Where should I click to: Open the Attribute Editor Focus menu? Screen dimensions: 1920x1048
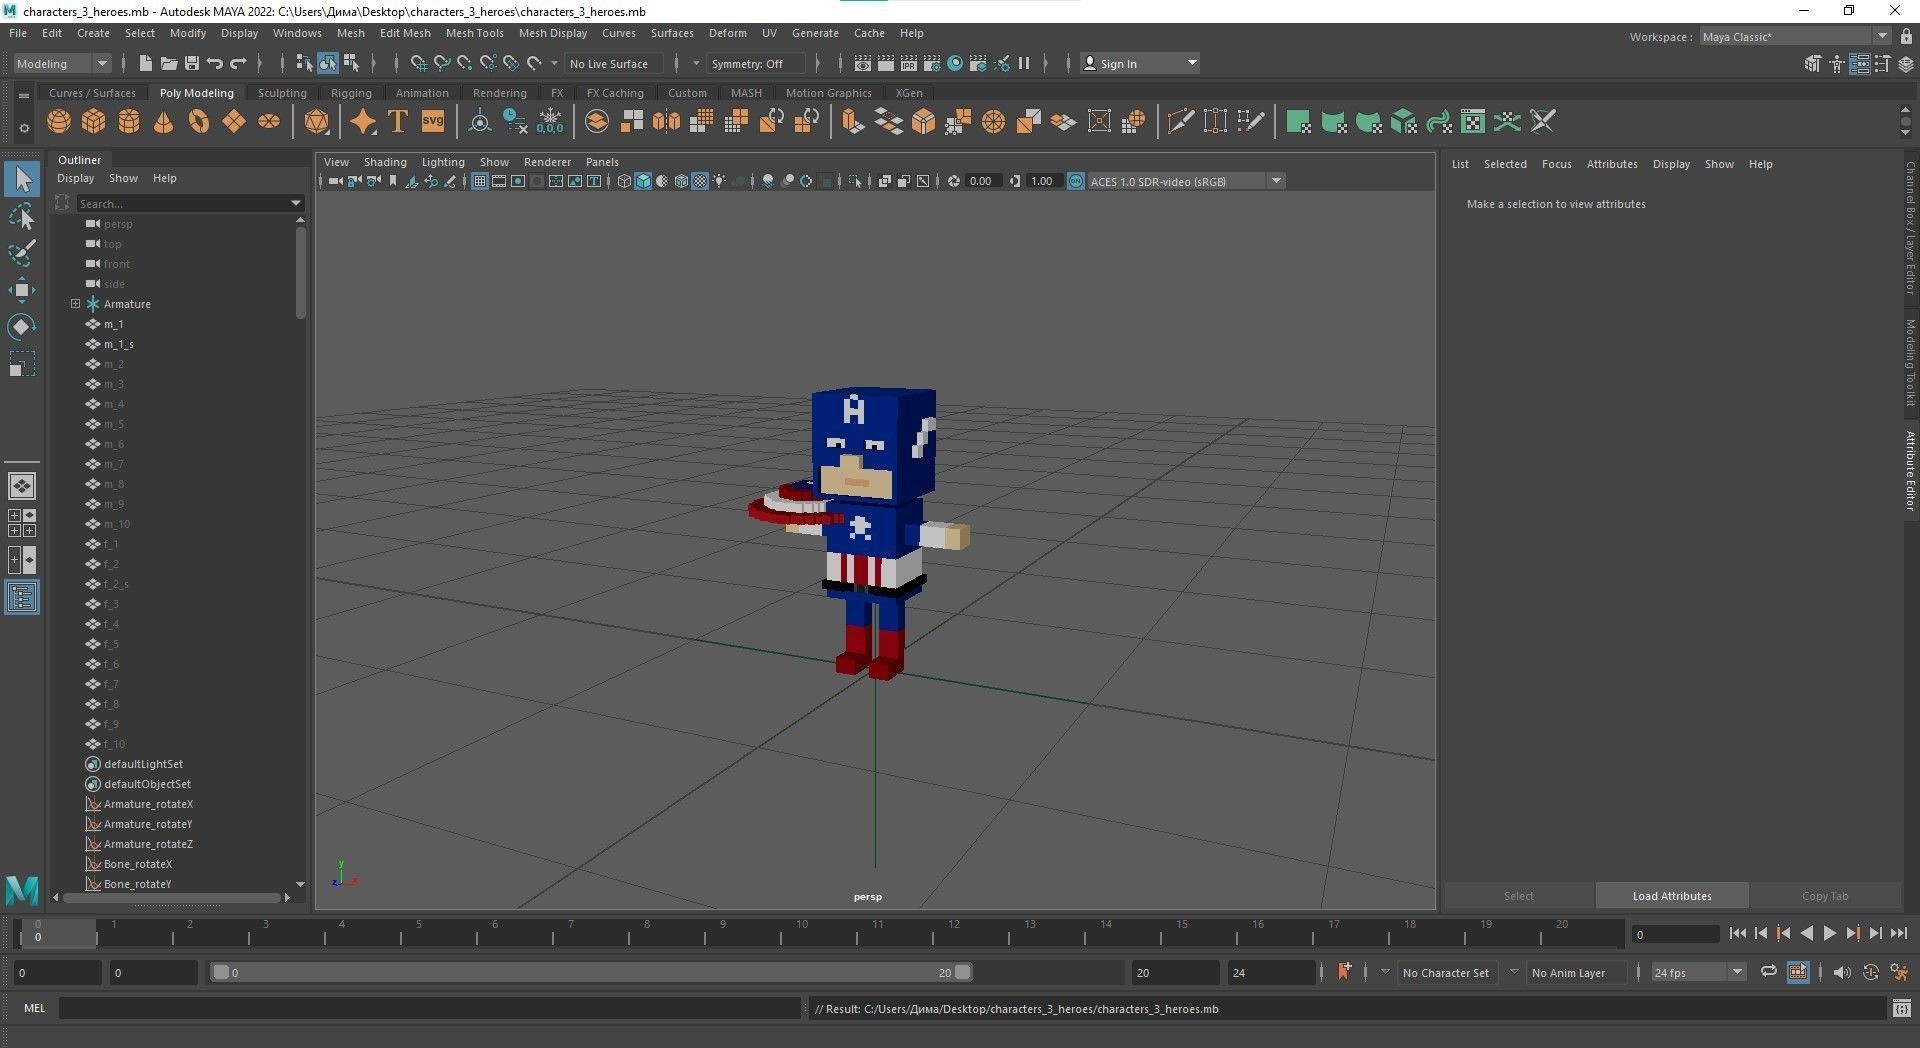coord(1556,164)
